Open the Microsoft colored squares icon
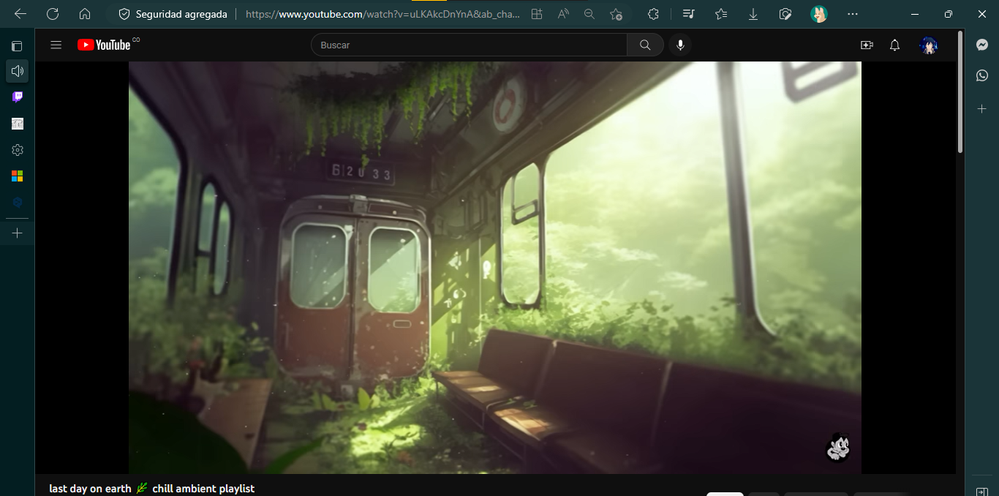 [17, 176]
